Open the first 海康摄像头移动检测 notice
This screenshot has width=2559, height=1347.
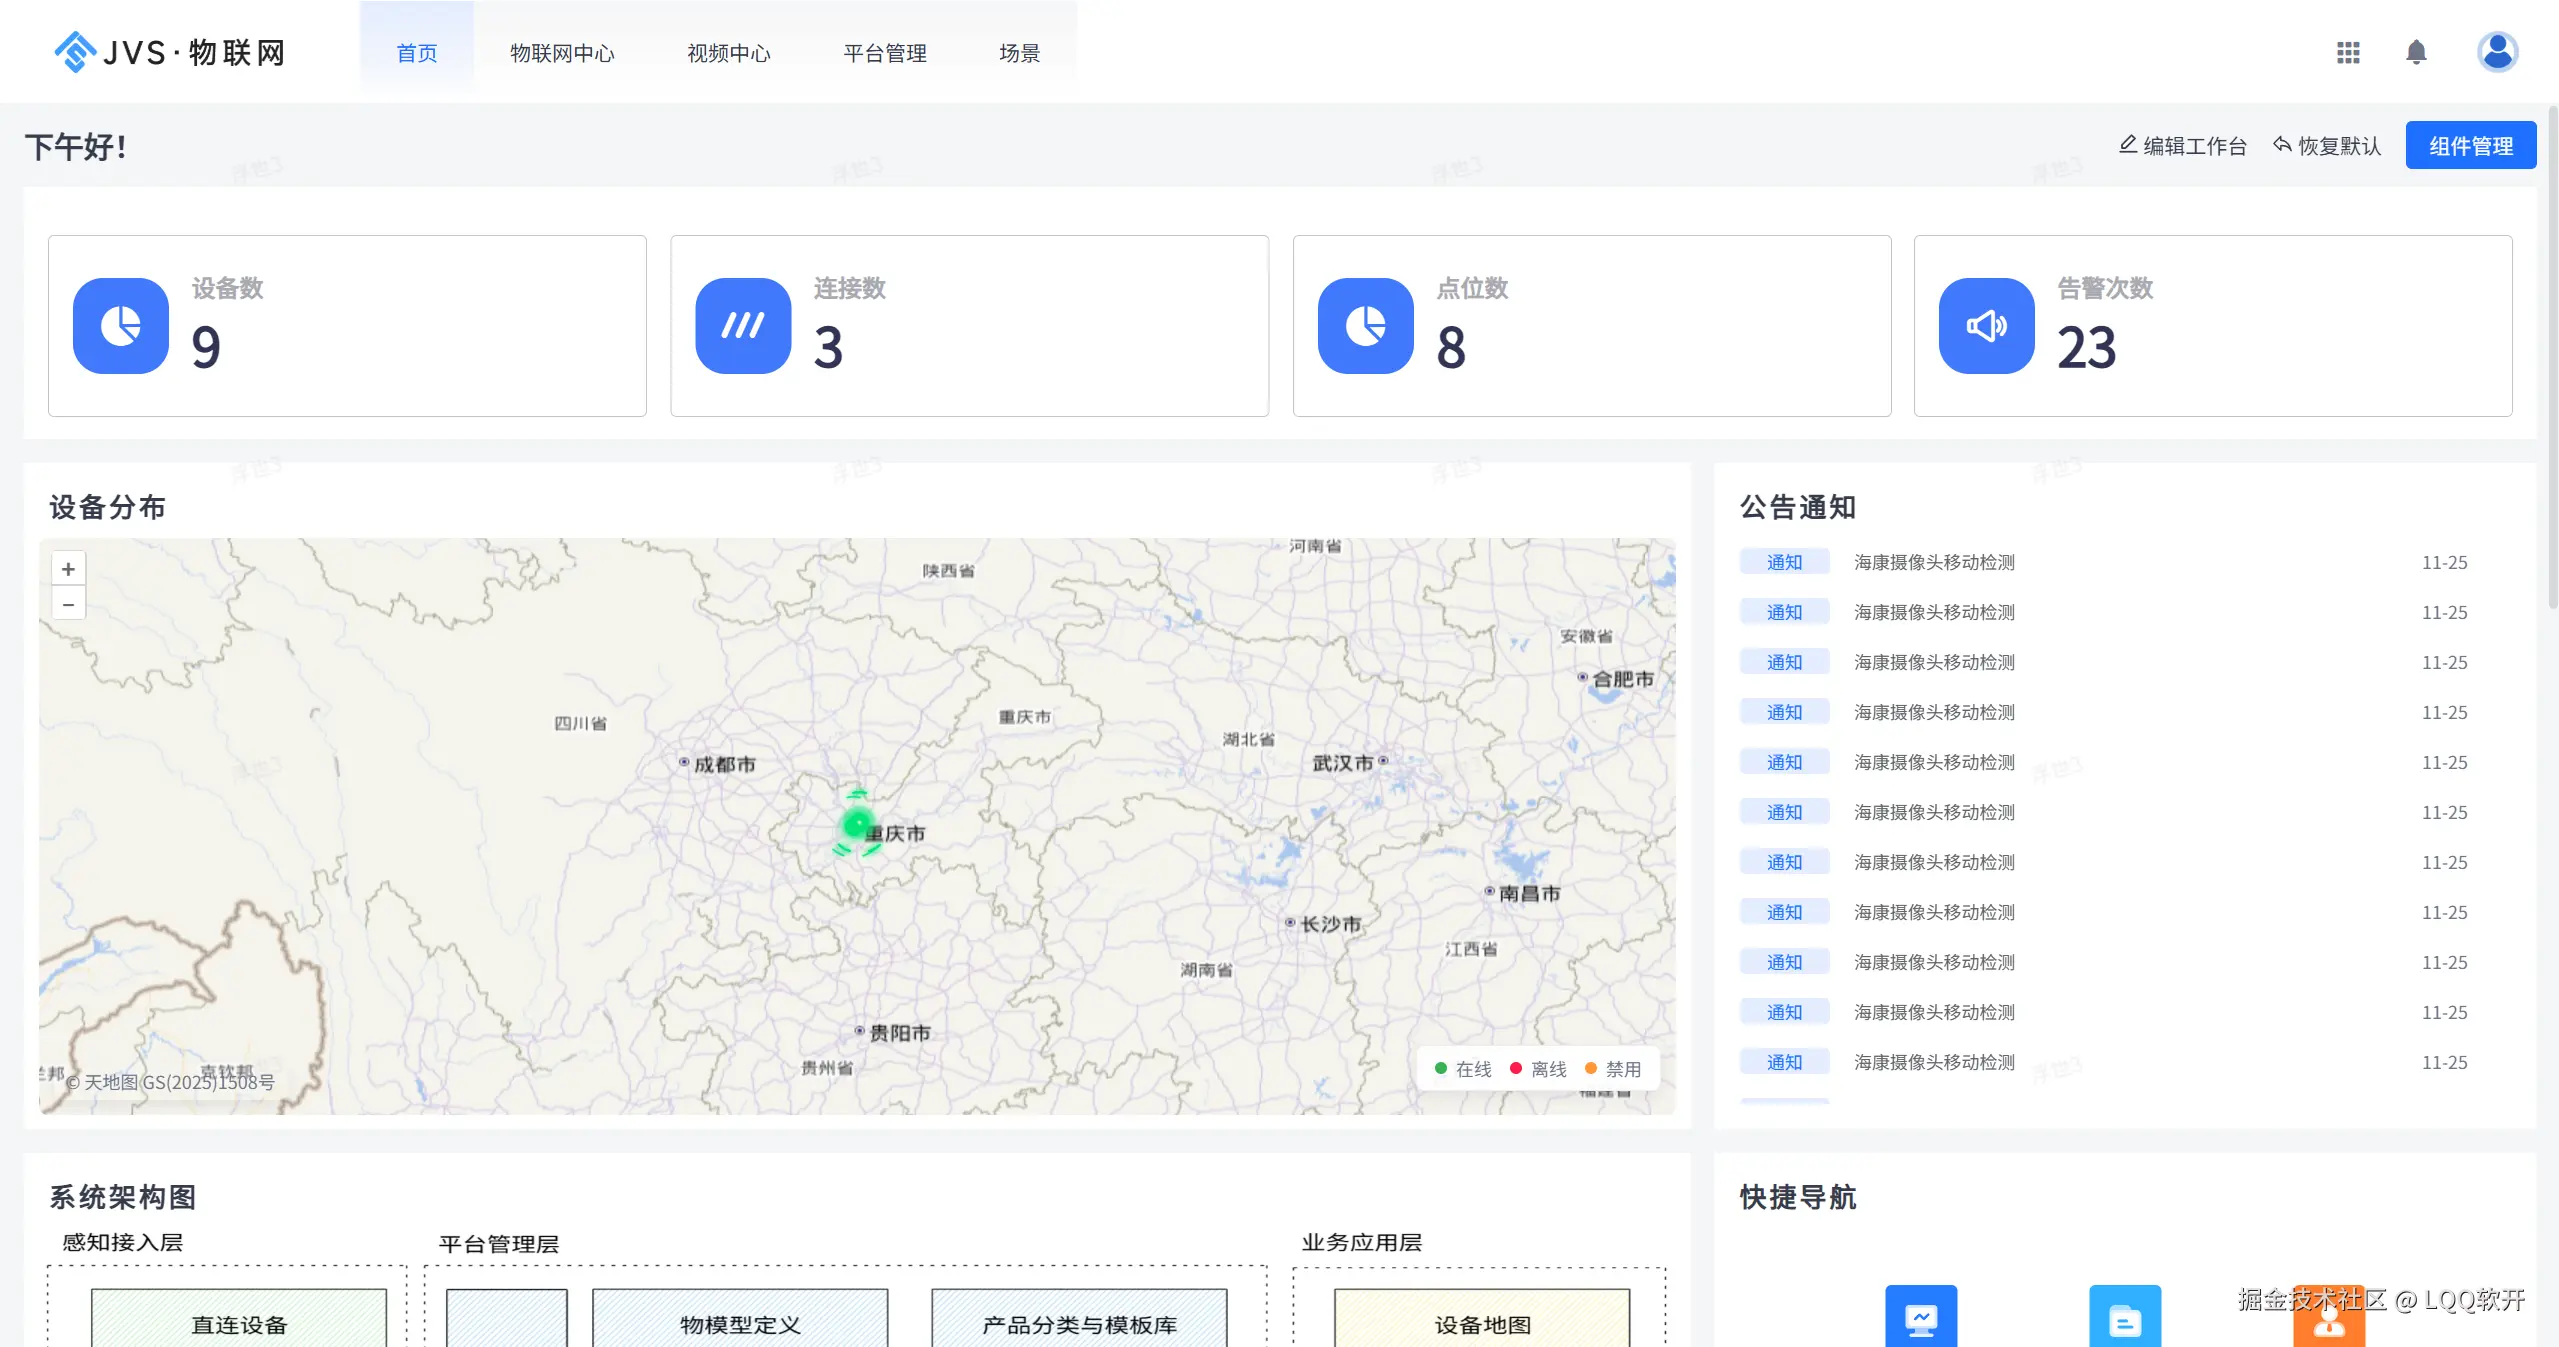pyautogui.click(x=1934, y=562)
